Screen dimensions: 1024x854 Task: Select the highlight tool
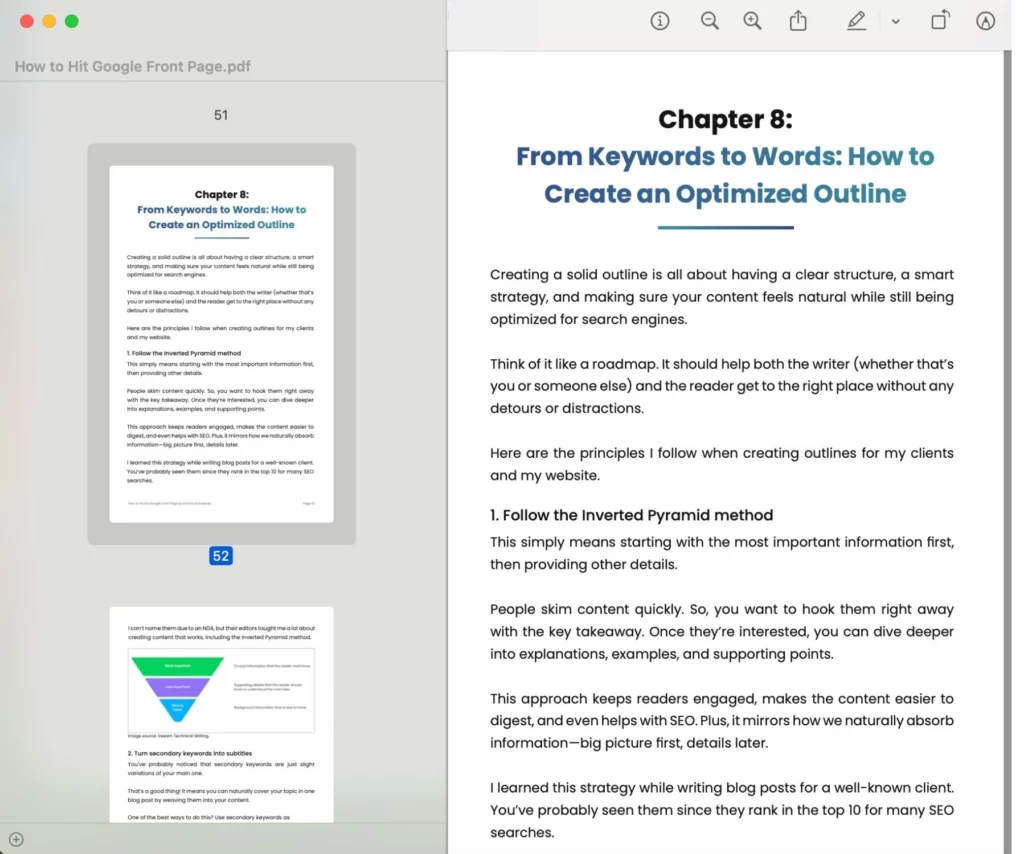pos(856,20)
